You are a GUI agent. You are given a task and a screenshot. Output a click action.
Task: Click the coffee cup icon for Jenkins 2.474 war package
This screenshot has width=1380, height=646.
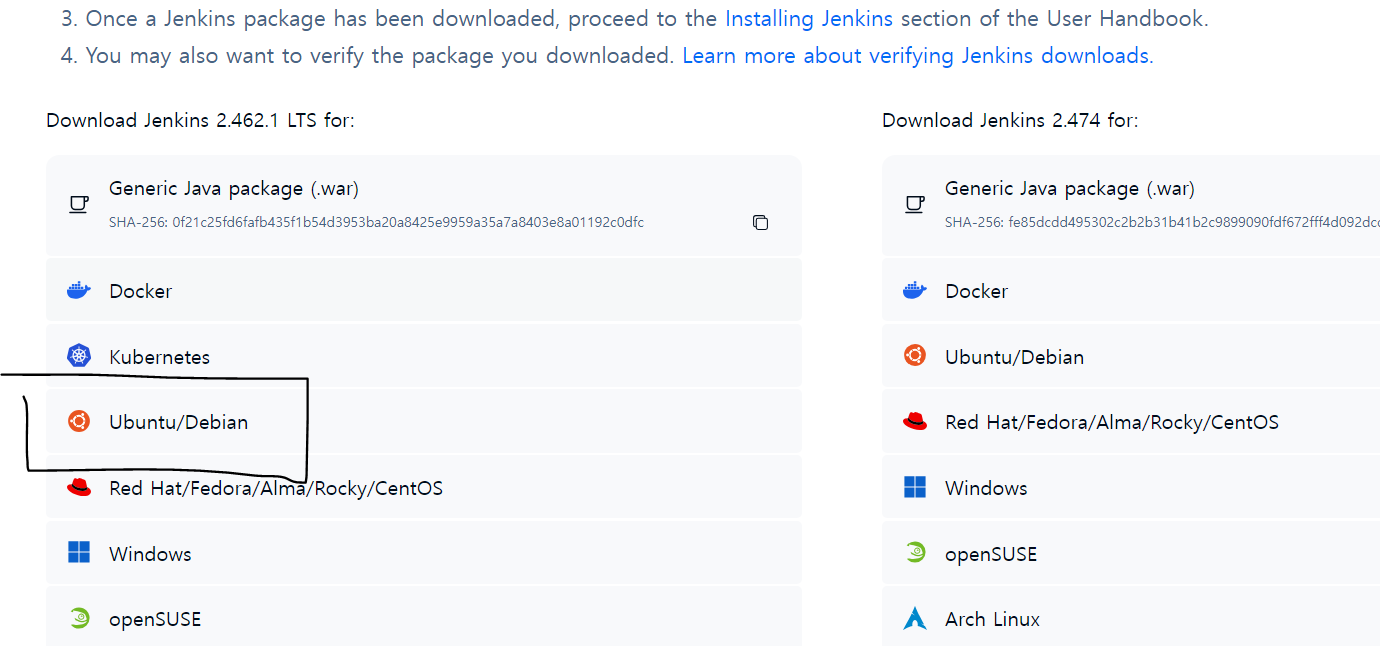915,205
